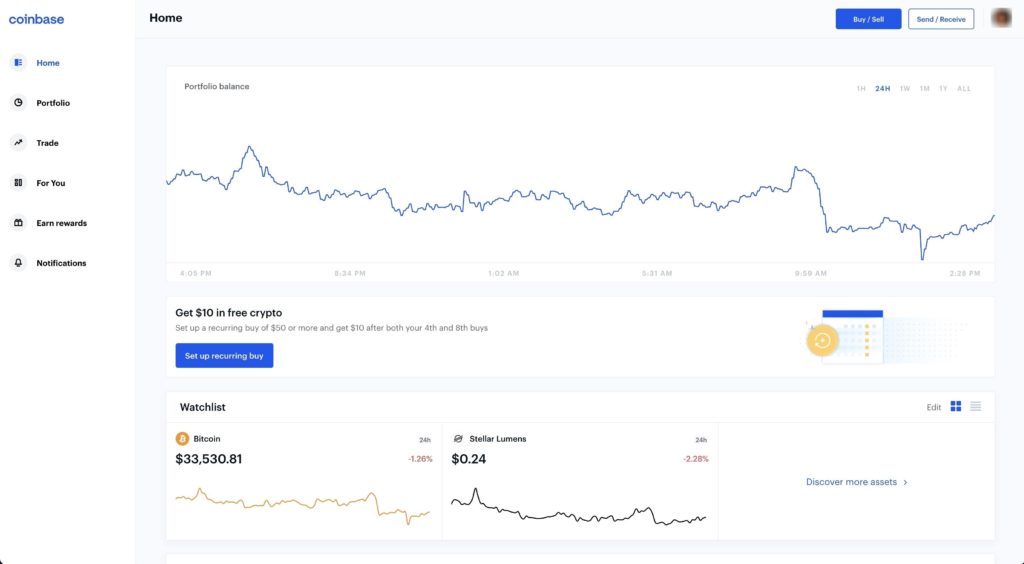The height and width of the screenshot is (564, 1024).
Task: Navigate to Trade label
Action: pyautogui.click(x=47, y=142)
